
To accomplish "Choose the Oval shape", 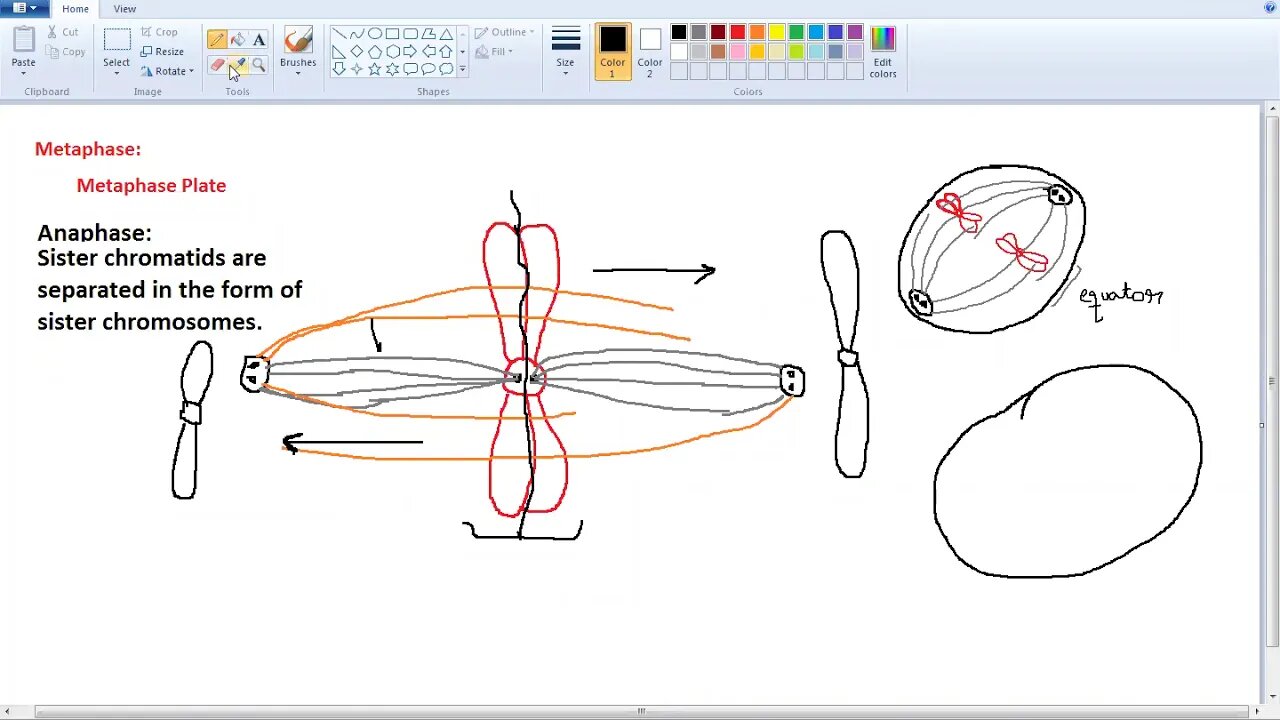I will [375, 34].
